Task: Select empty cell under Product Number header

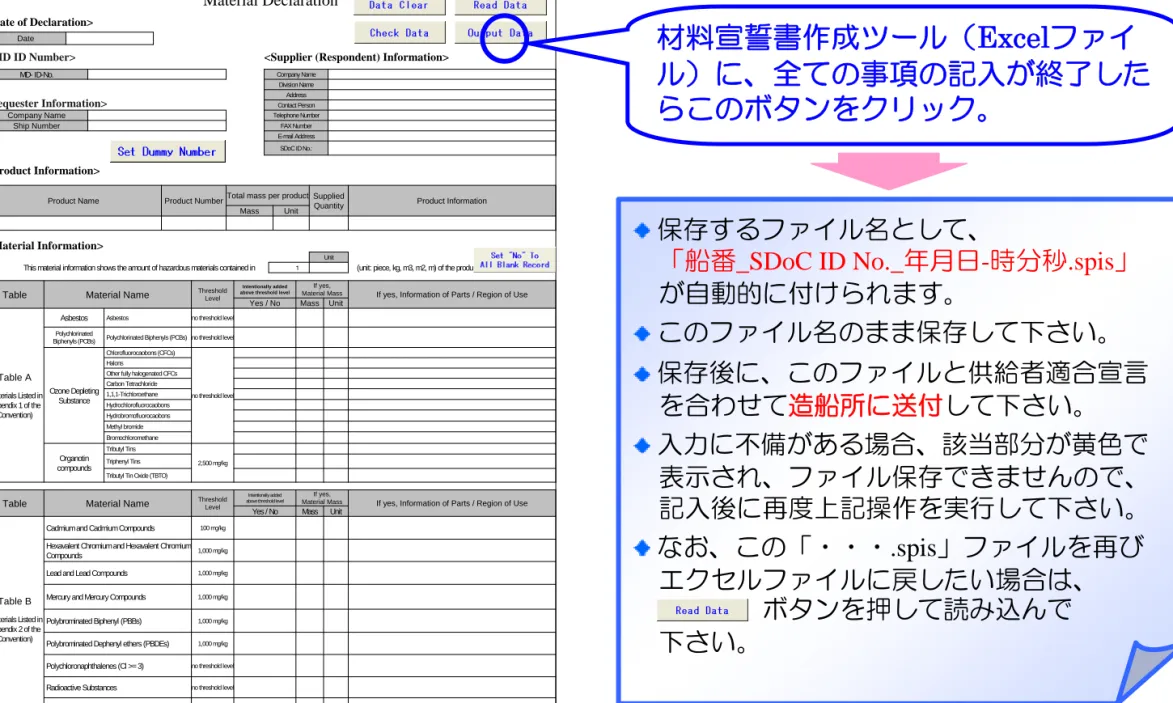Action: (x=194, y=223)
